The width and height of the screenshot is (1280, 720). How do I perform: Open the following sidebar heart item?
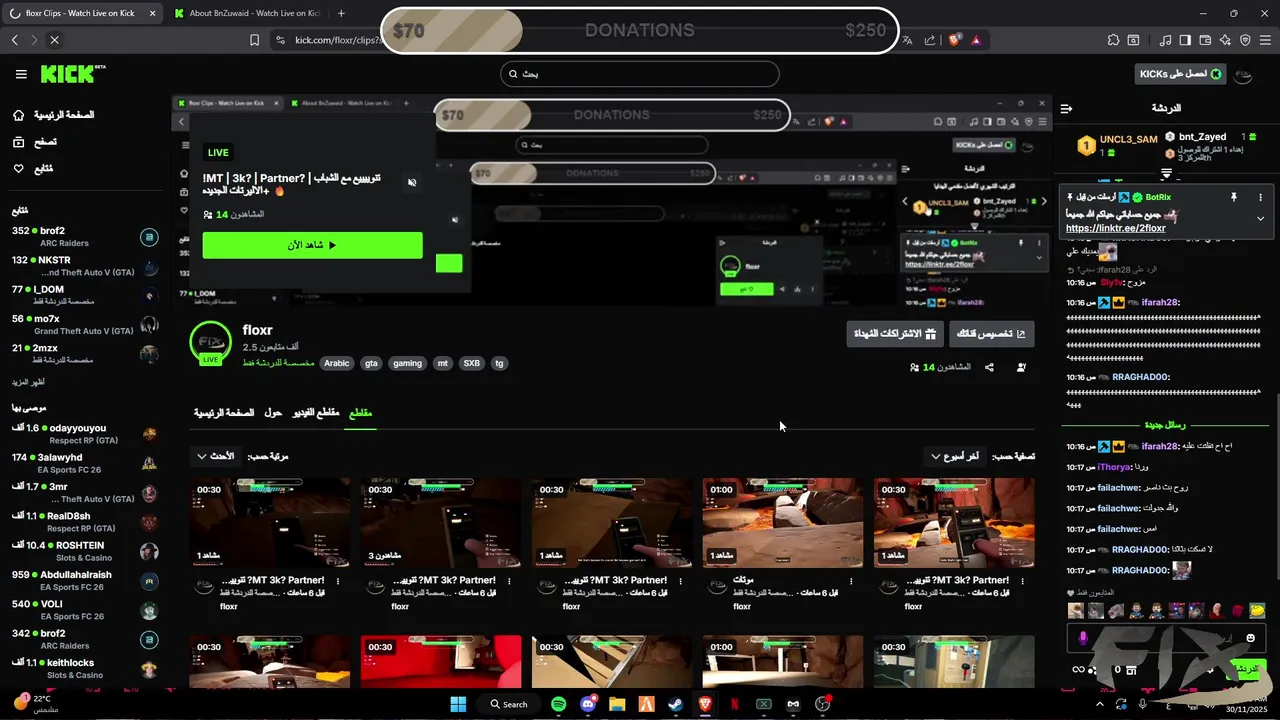(x=33, y=169)
